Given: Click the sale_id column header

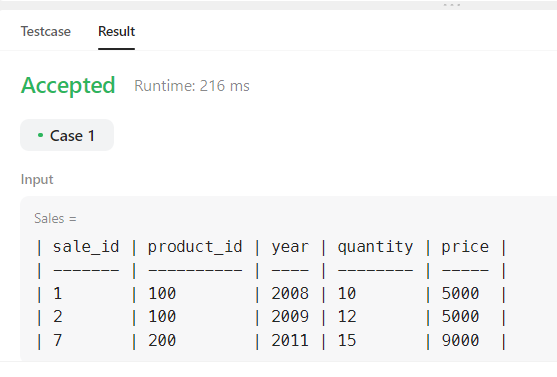Looking at the screenshot, I should pyautogui.click(x=86, y=247).
